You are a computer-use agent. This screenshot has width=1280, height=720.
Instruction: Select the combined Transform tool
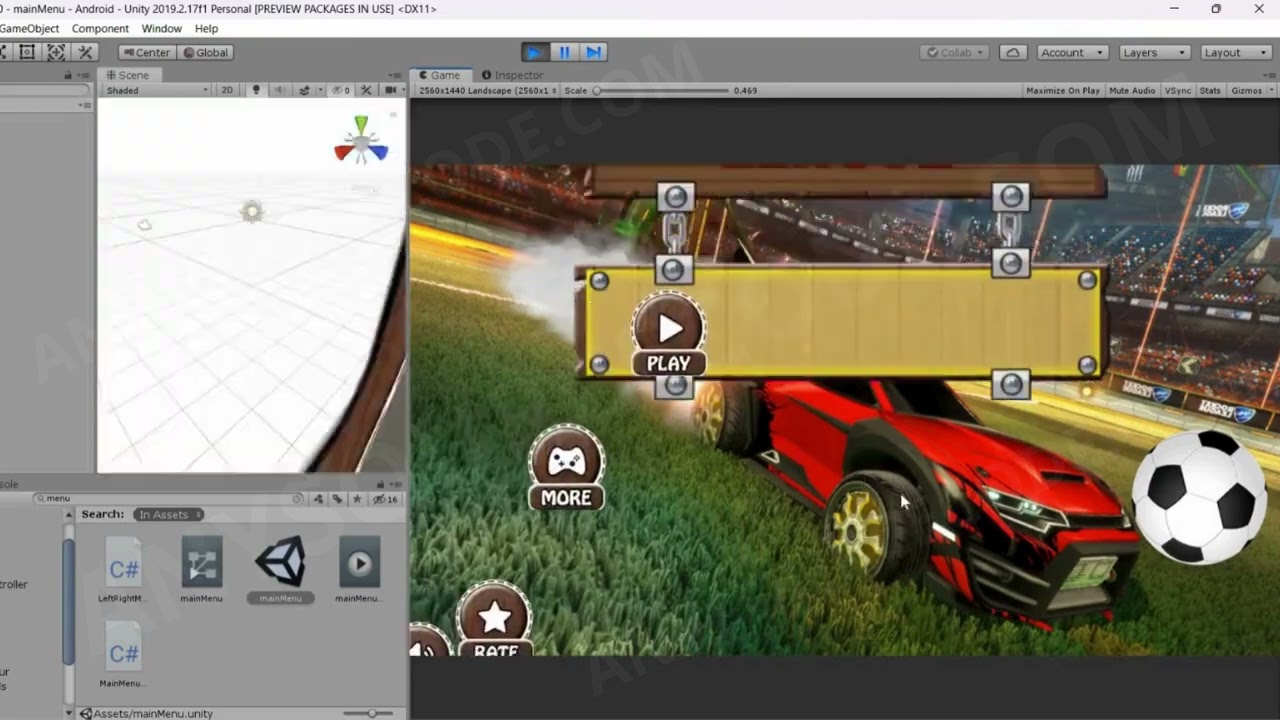coord(56,52)
